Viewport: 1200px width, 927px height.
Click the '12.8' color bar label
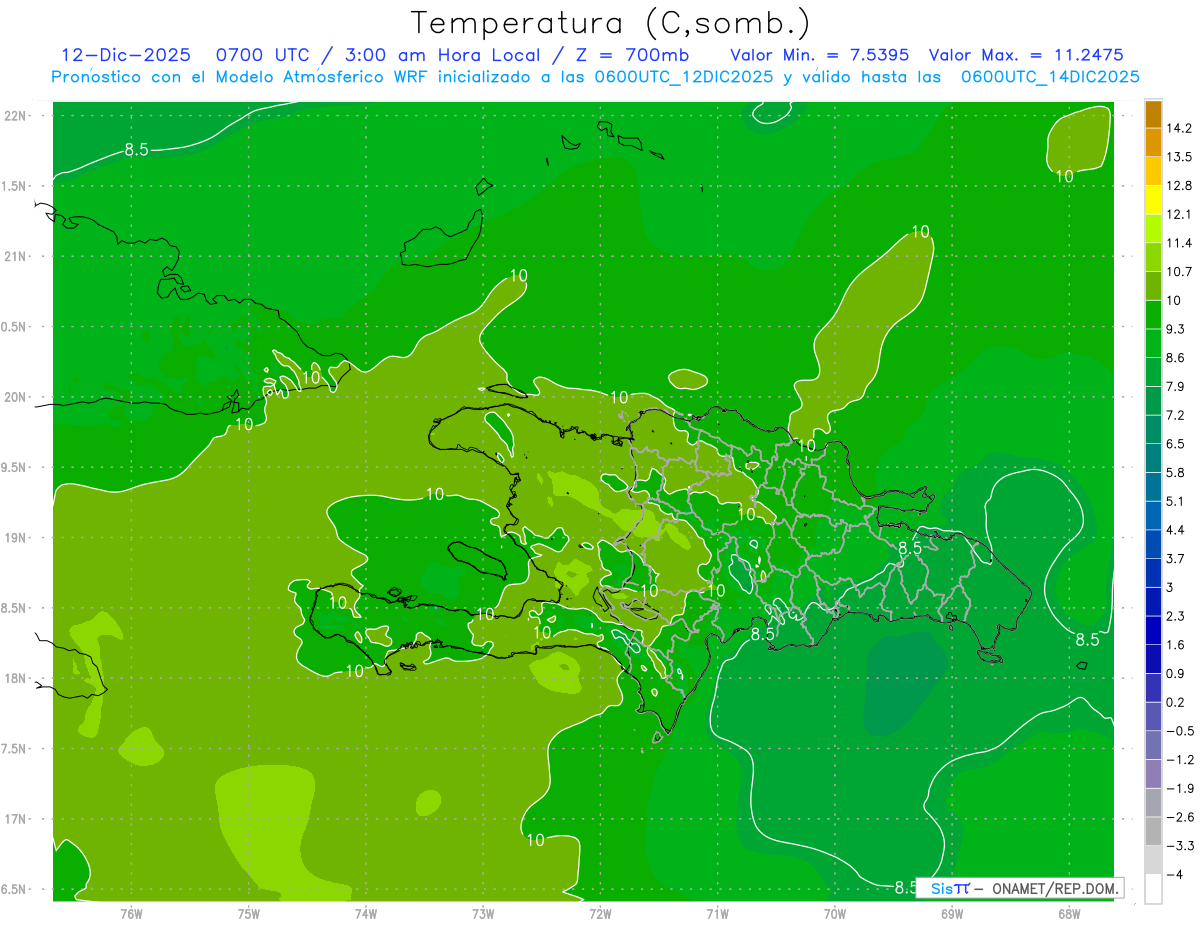tap(1178, 185)
